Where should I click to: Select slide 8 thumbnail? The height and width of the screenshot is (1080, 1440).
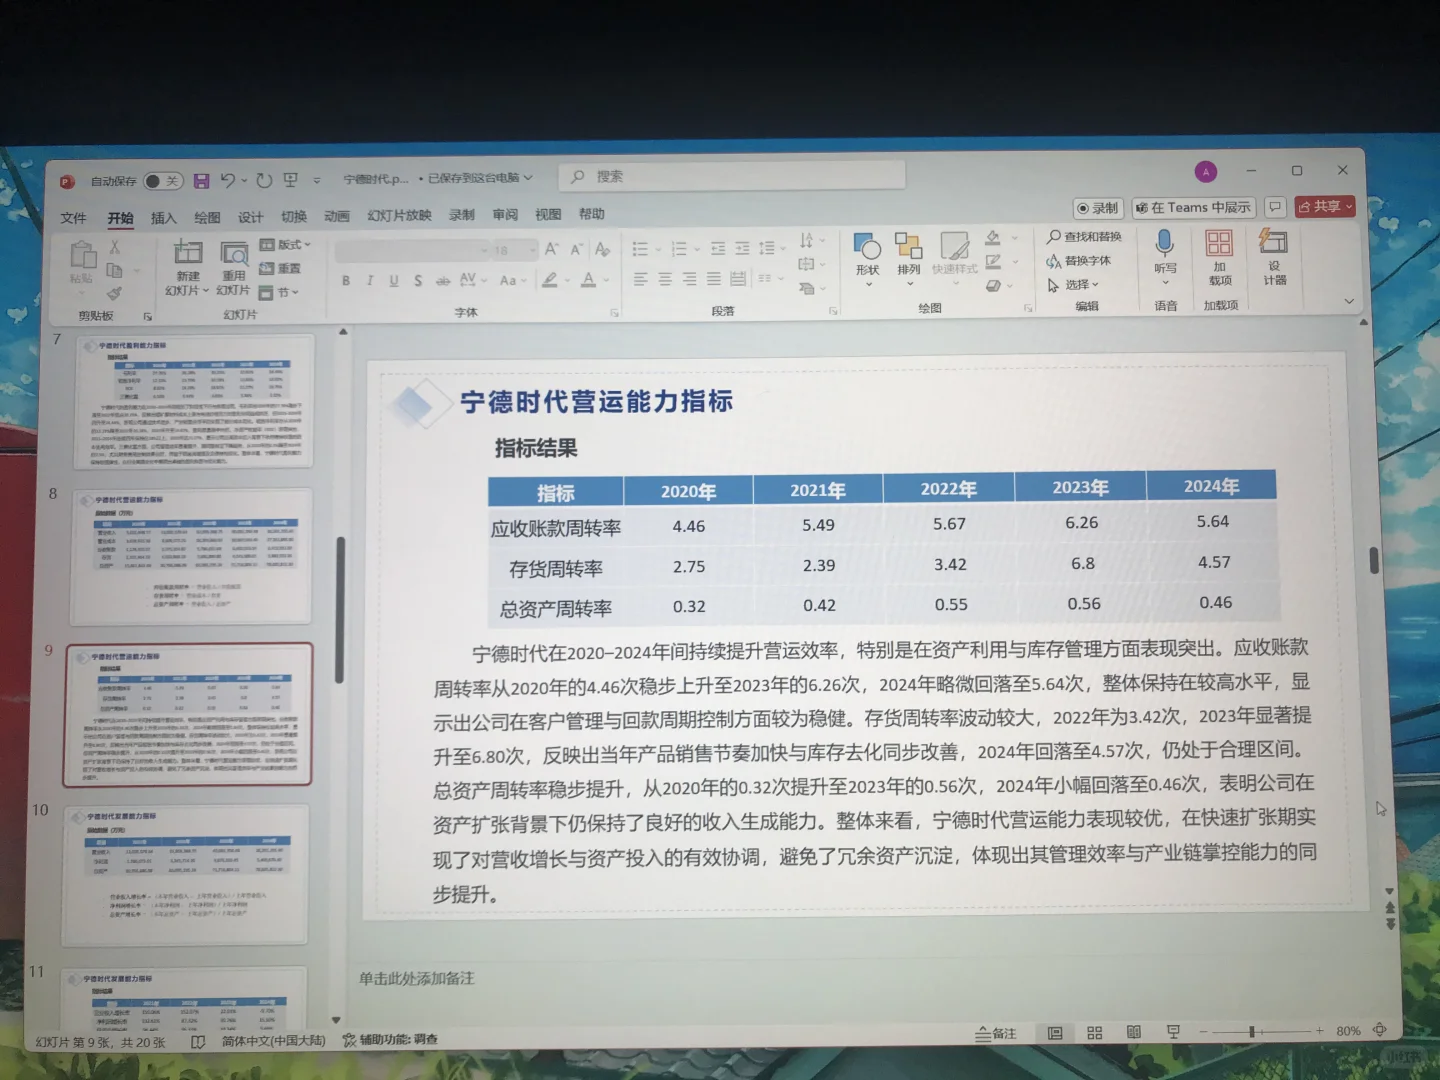pos(191,556)
